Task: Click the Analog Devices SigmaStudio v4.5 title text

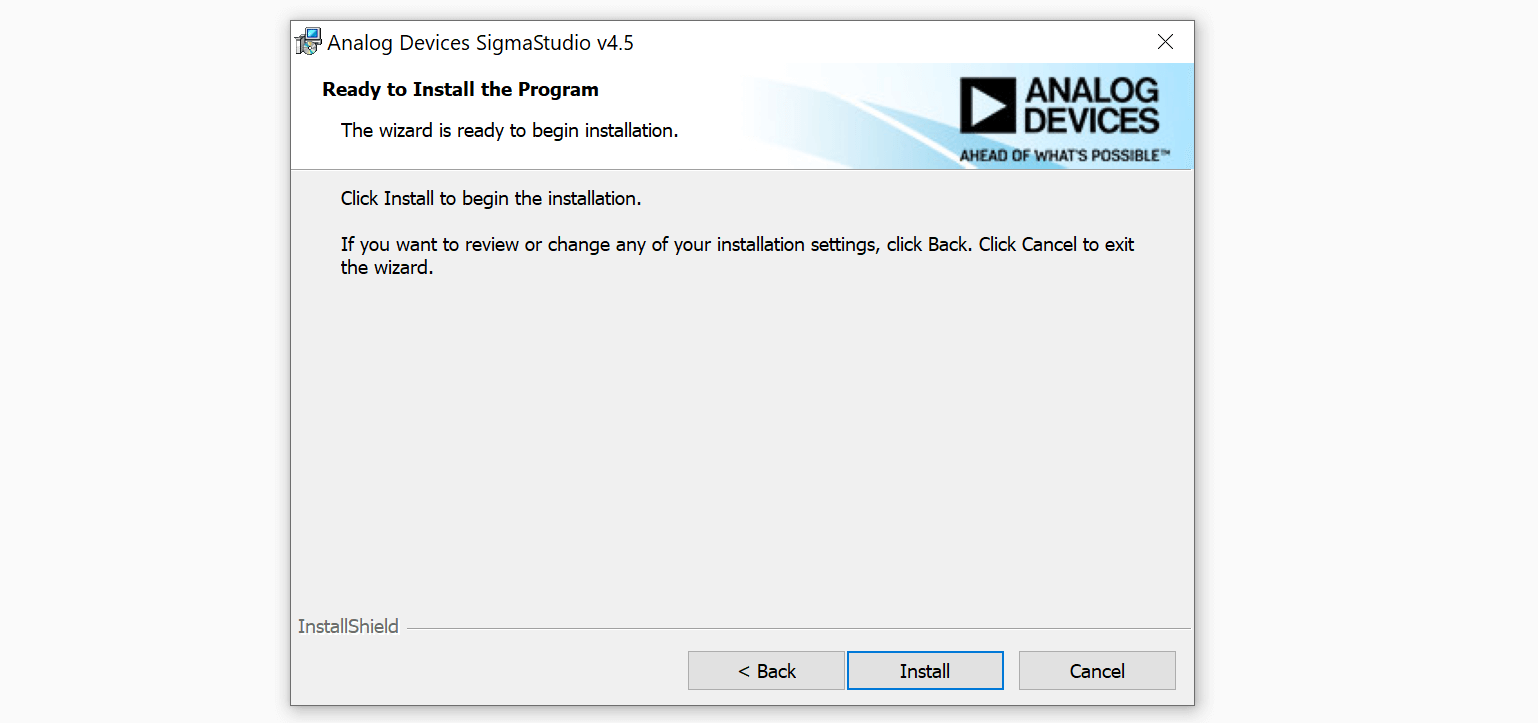Action: click(x=481, y=43)
